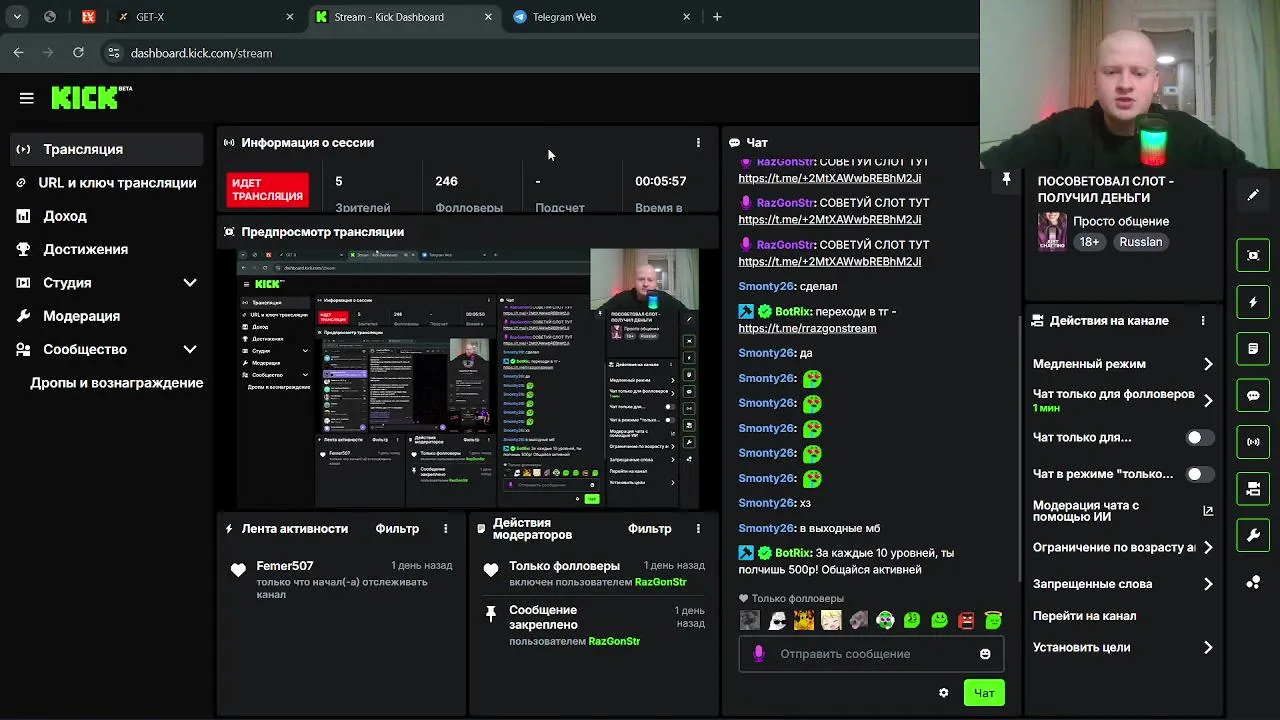
Task: Switch to the Telegram Web browser tab
Action: [x=602, y=17]
